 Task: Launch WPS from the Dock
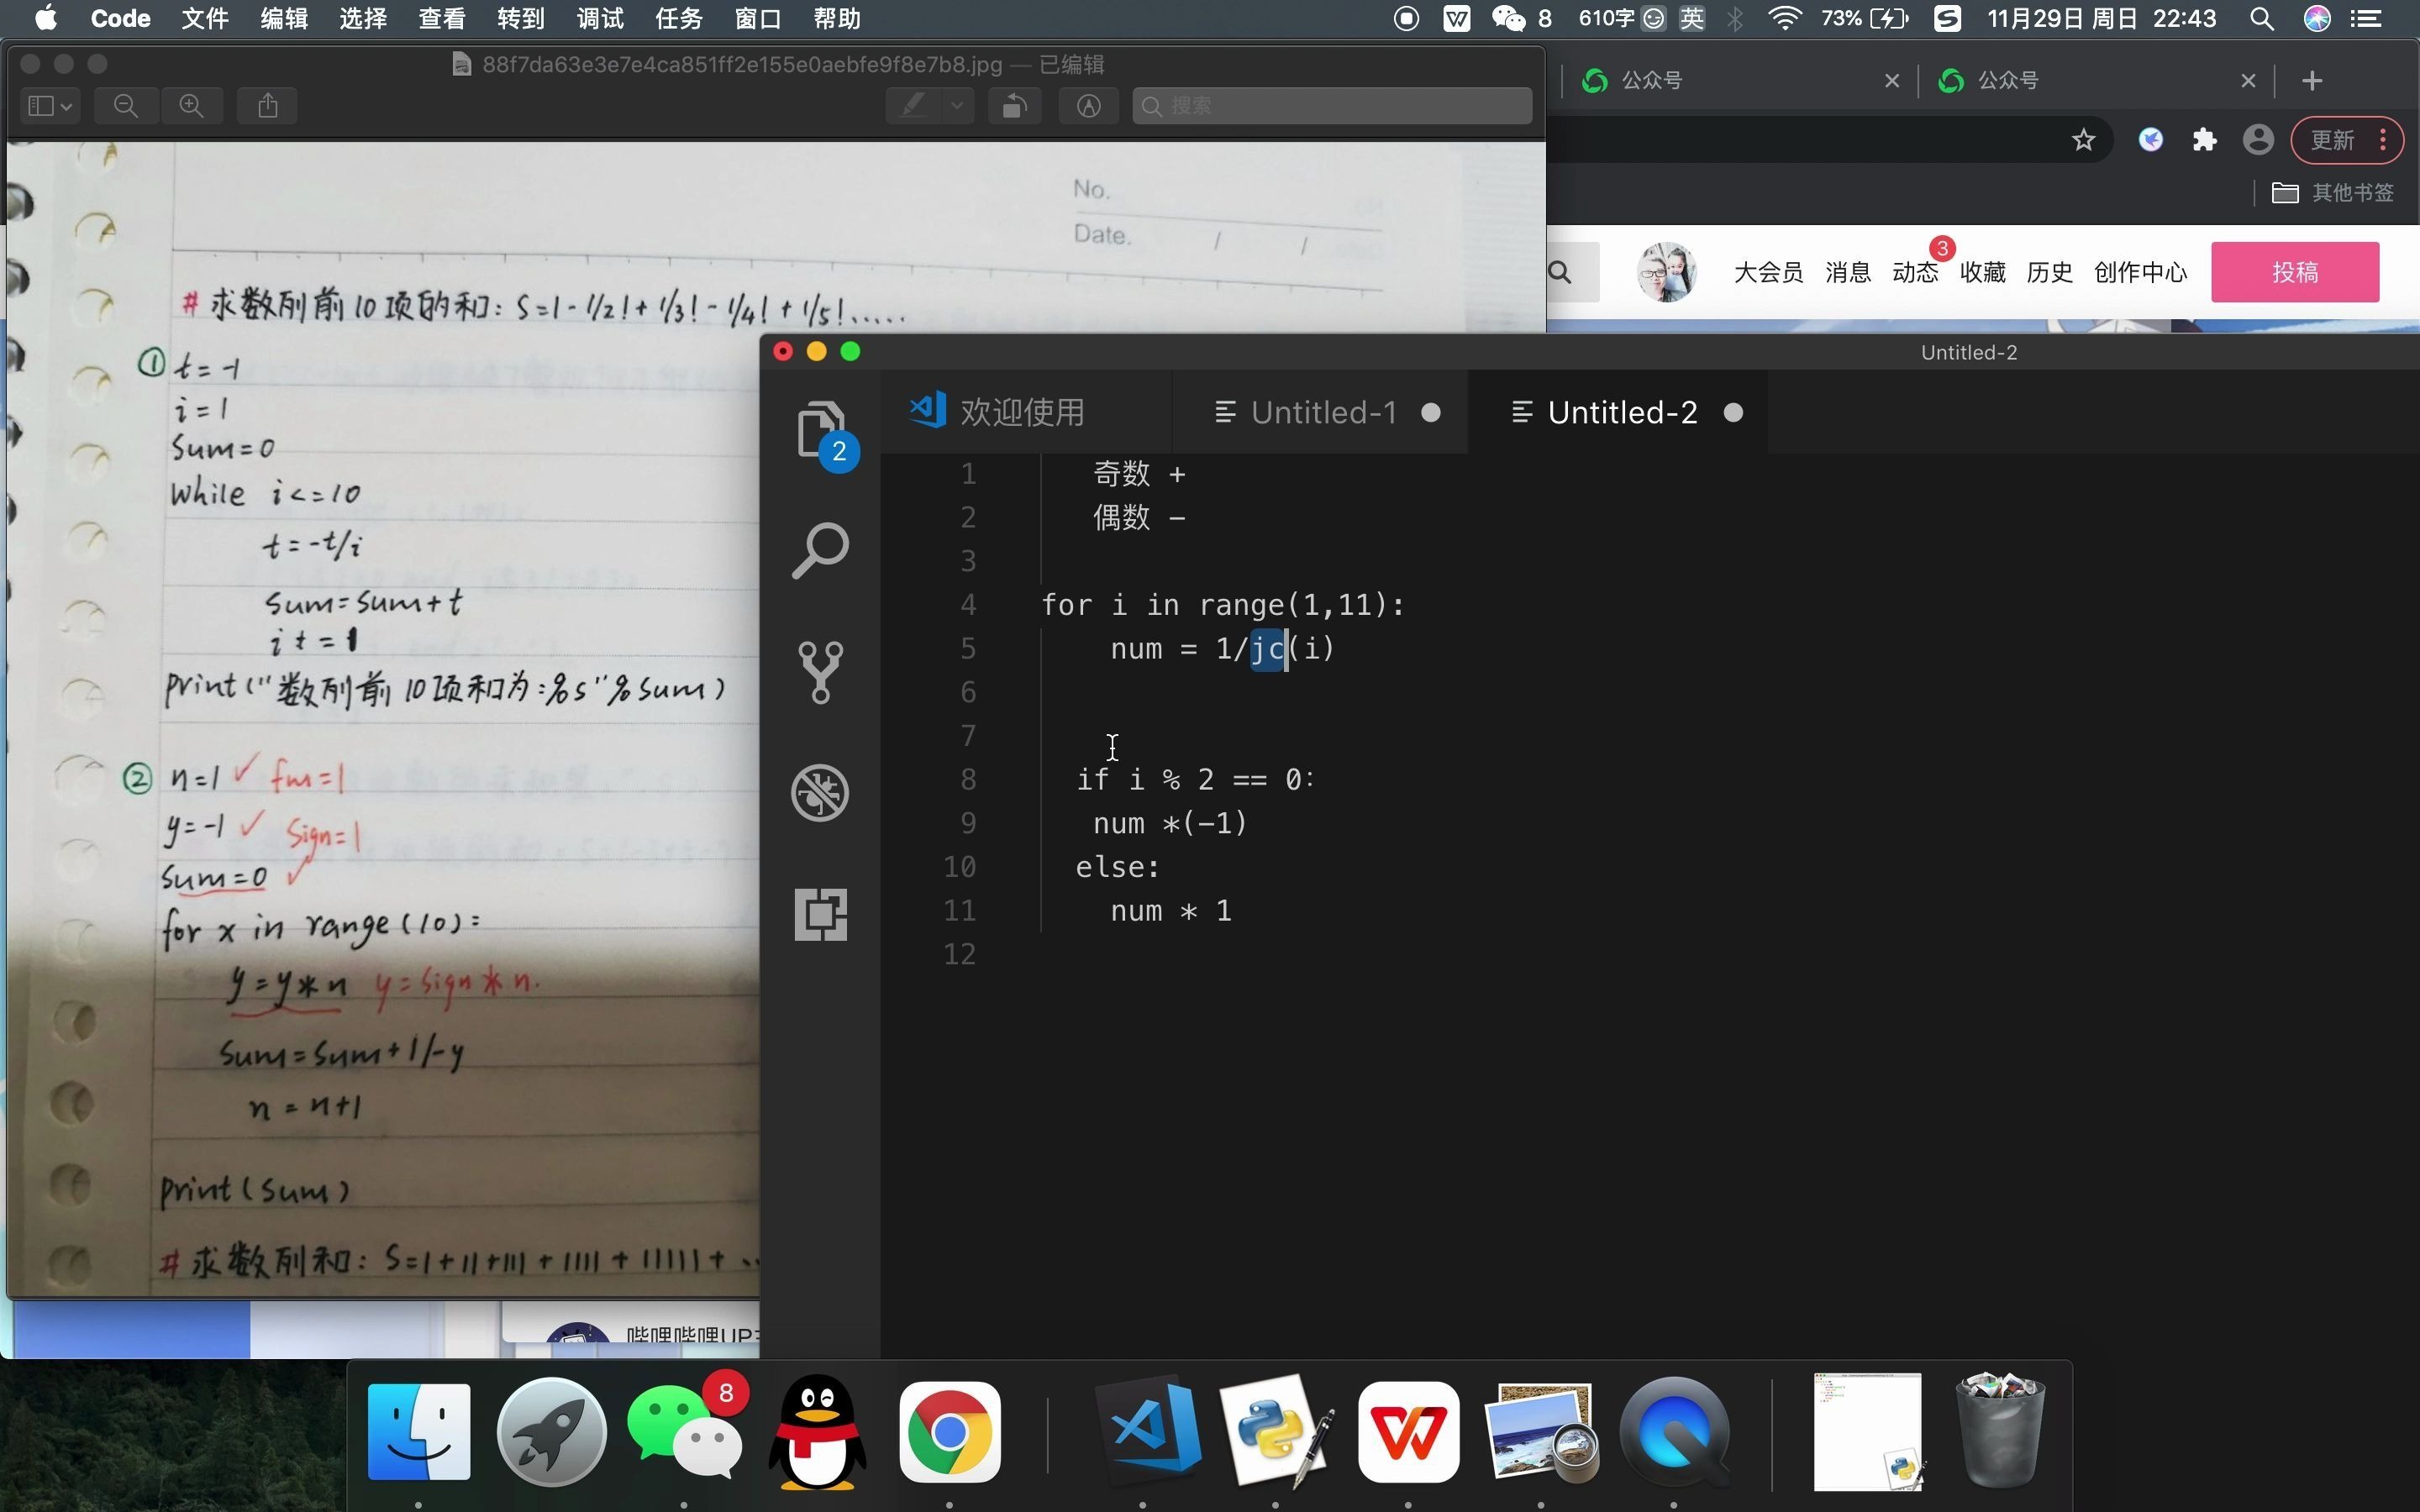1408,1432
